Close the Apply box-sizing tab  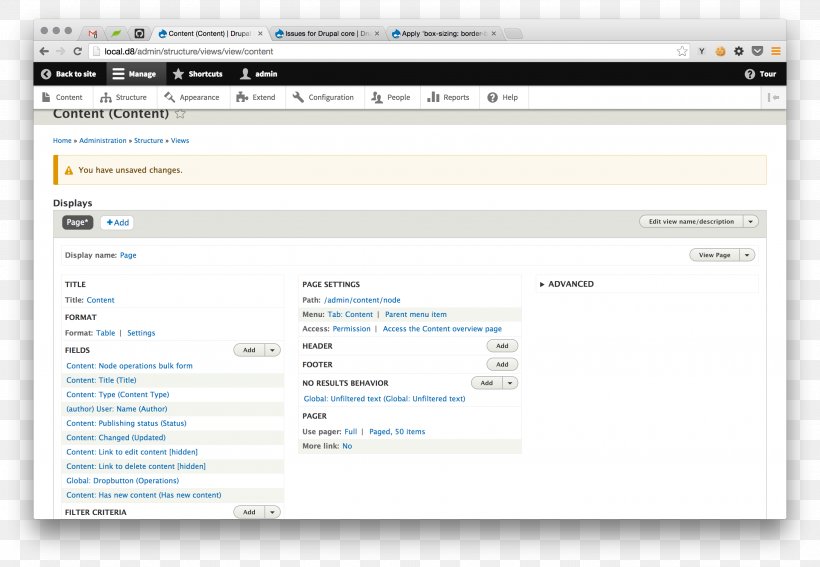(x=493, y=33)
